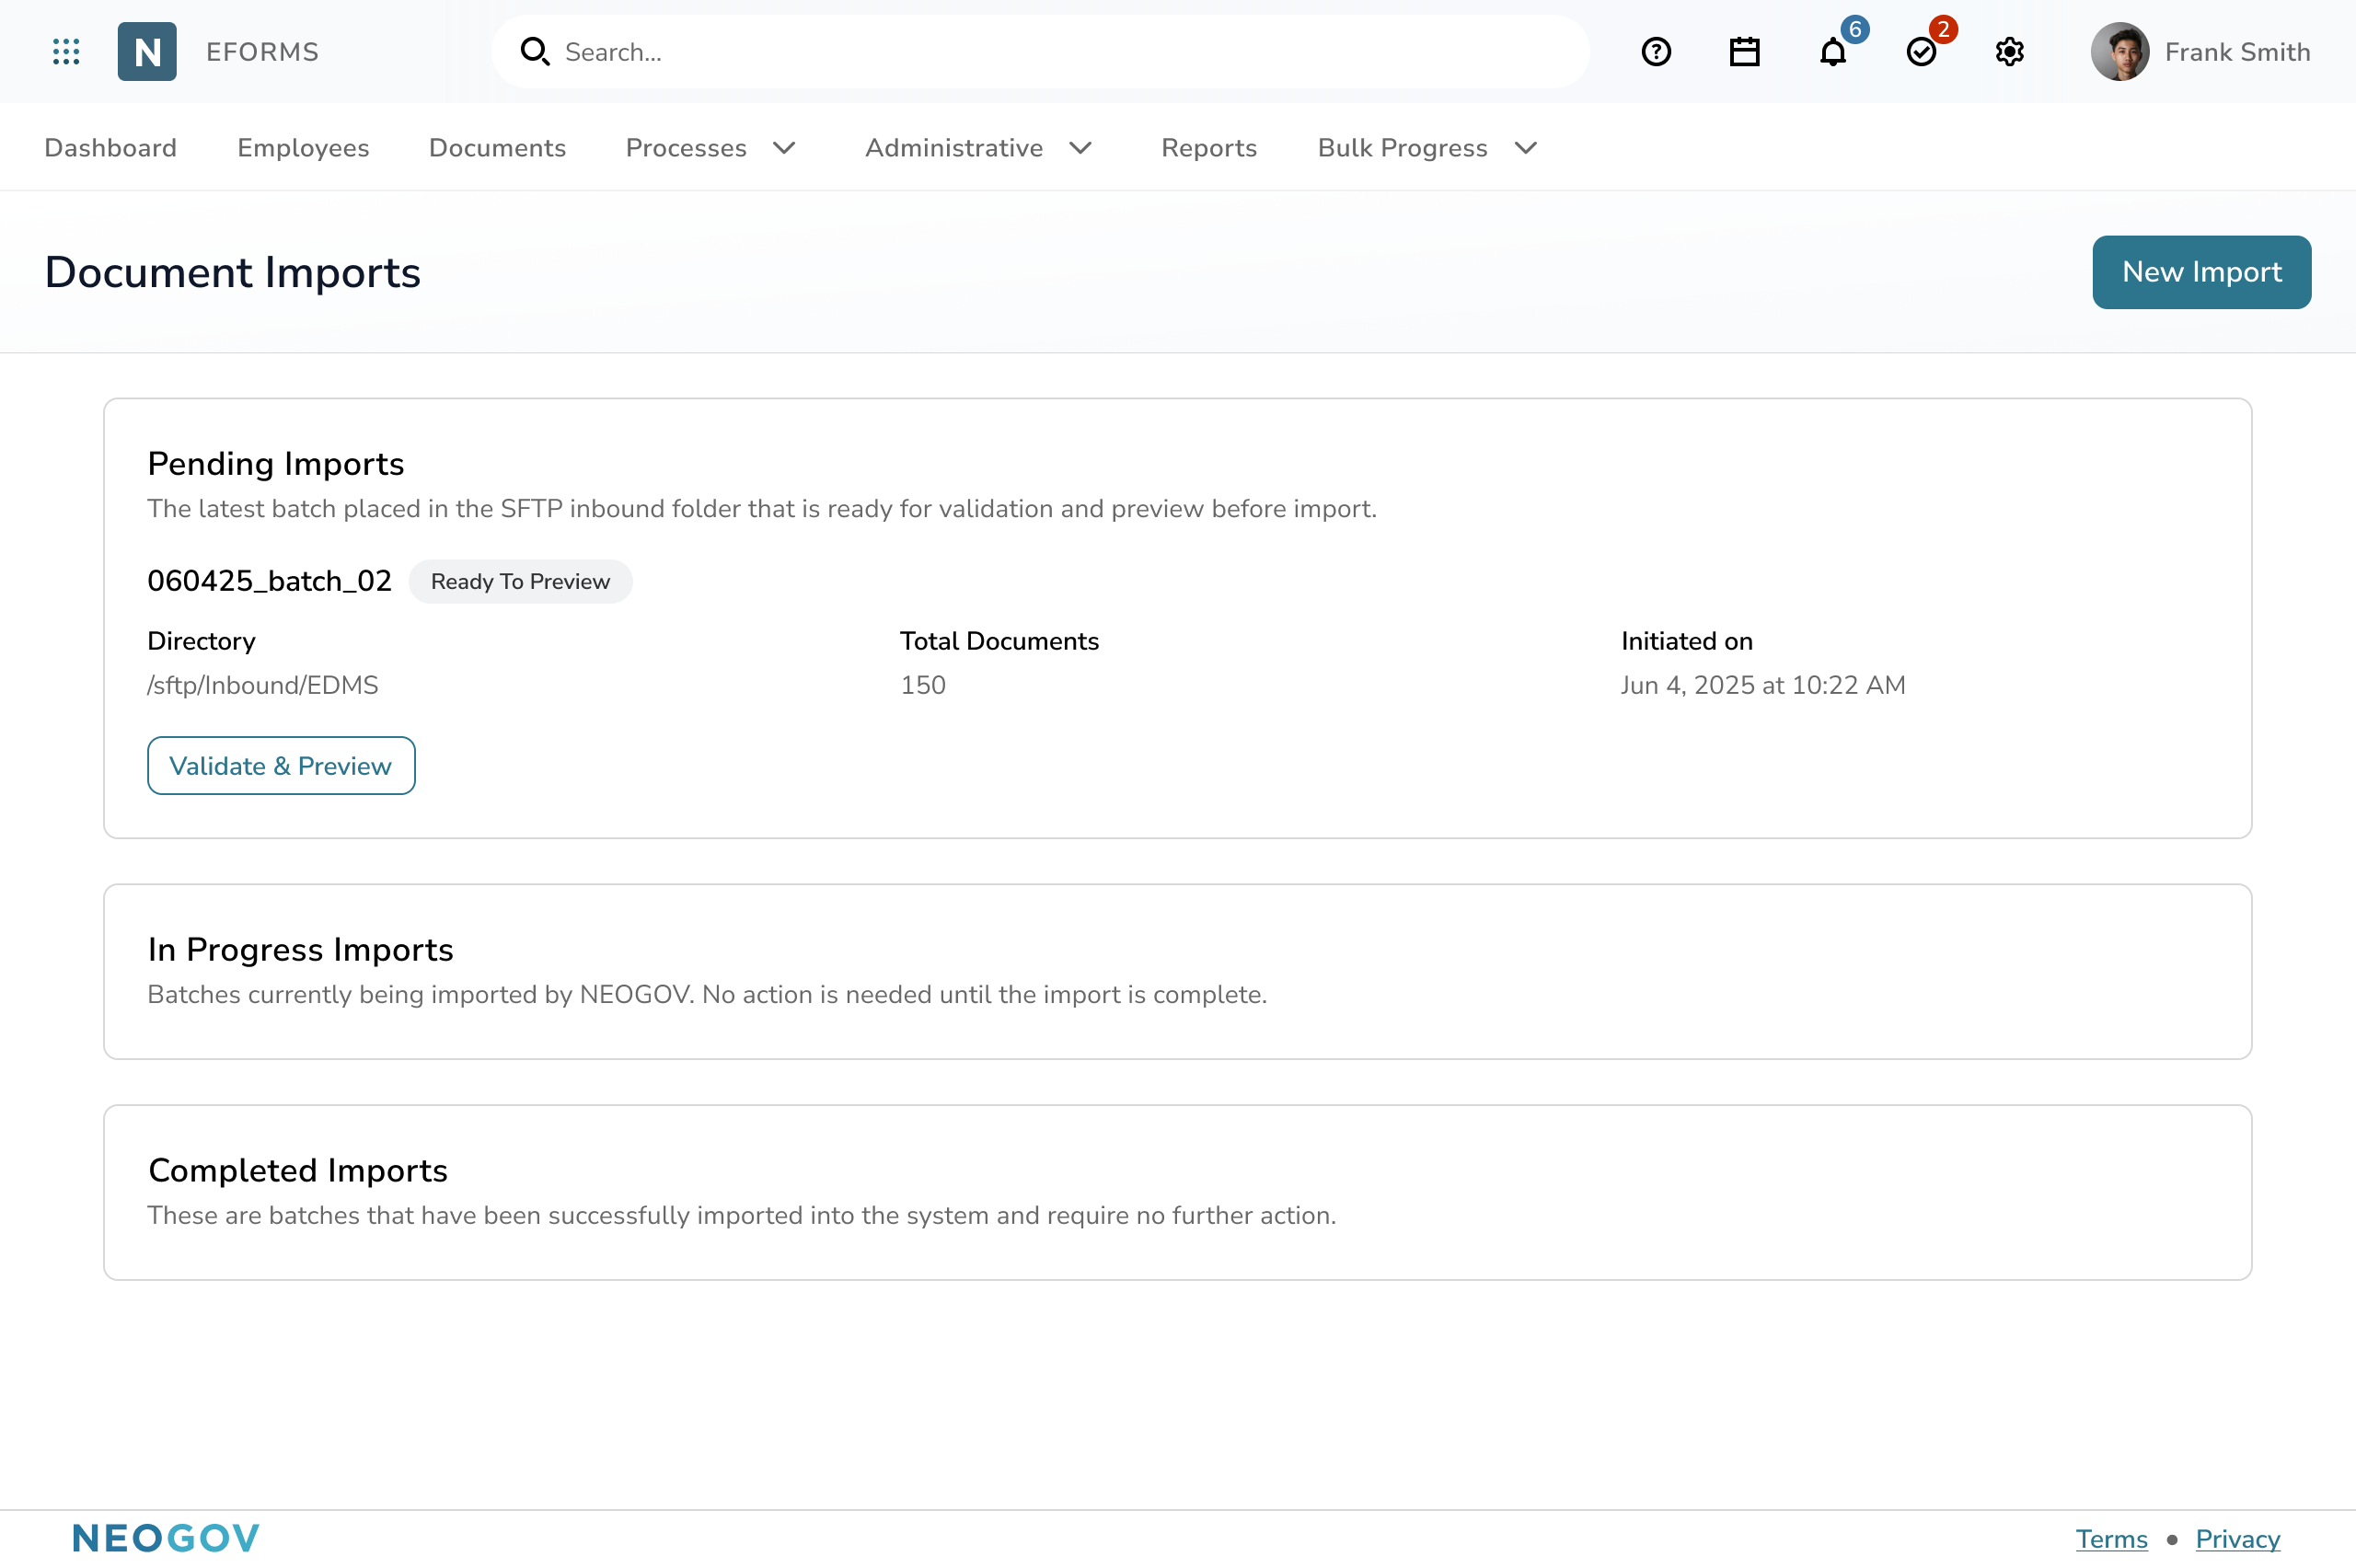Navigate to Reports
The height and width of the screenshot is (1568, 2356).
click(x=1208, y=147)
